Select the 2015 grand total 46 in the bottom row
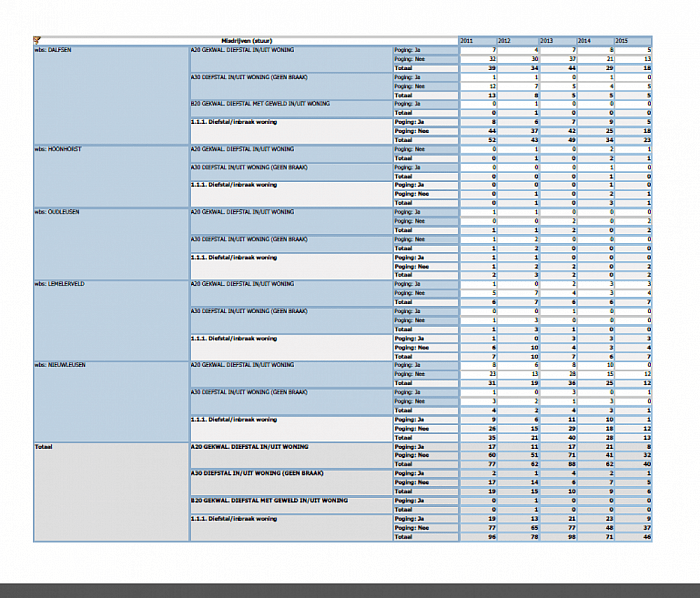The image size is (700, 598). pos(647,537)
